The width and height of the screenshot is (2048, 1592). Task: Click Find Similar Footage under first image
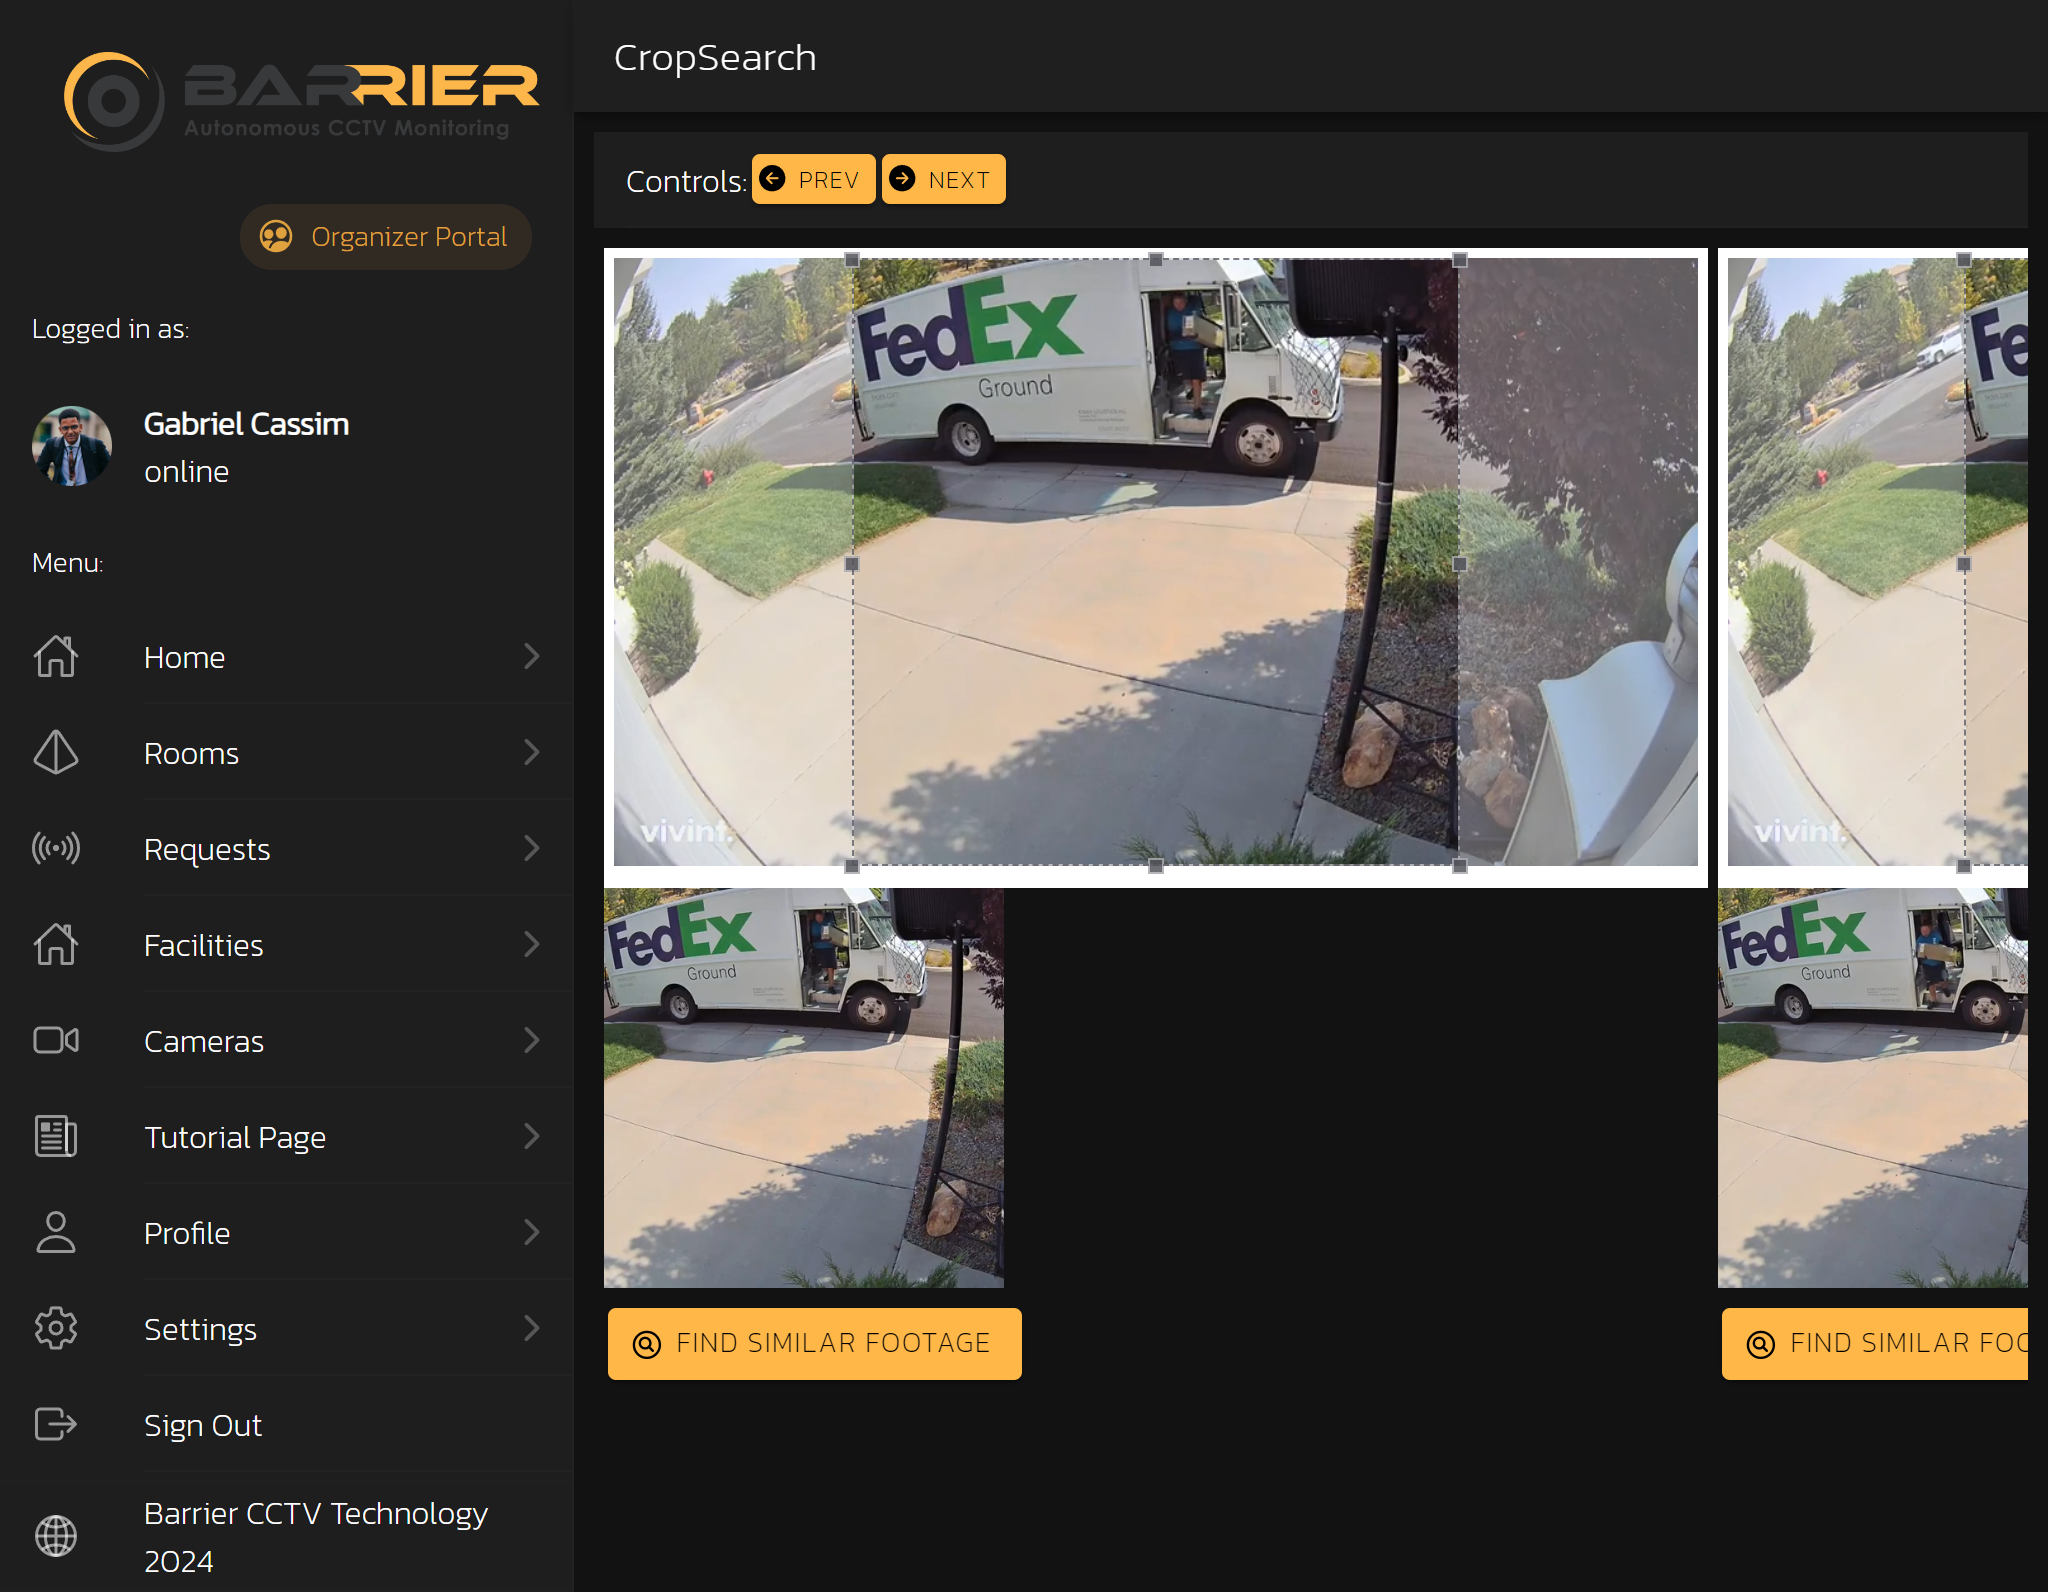[x=814, y=1343]
